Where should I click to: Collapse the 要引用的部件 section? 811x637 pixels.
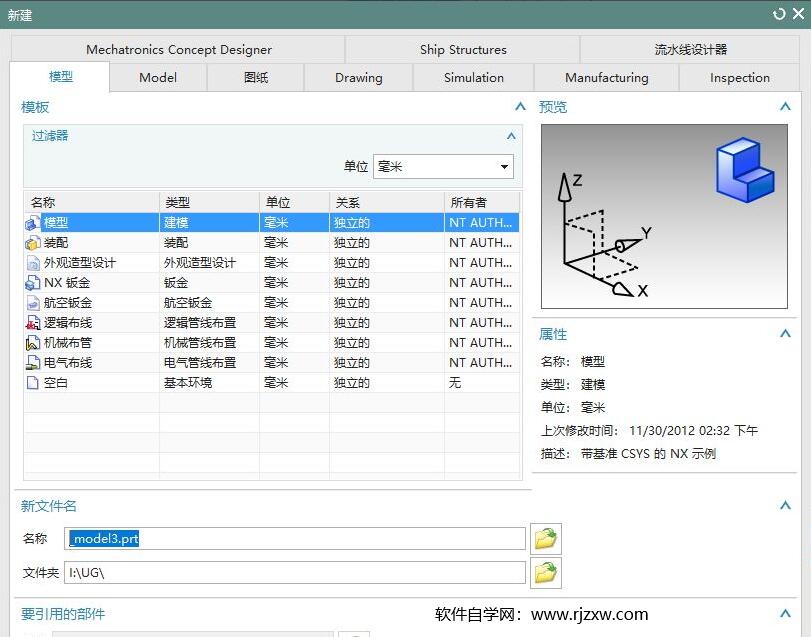[x=785, y=614]
